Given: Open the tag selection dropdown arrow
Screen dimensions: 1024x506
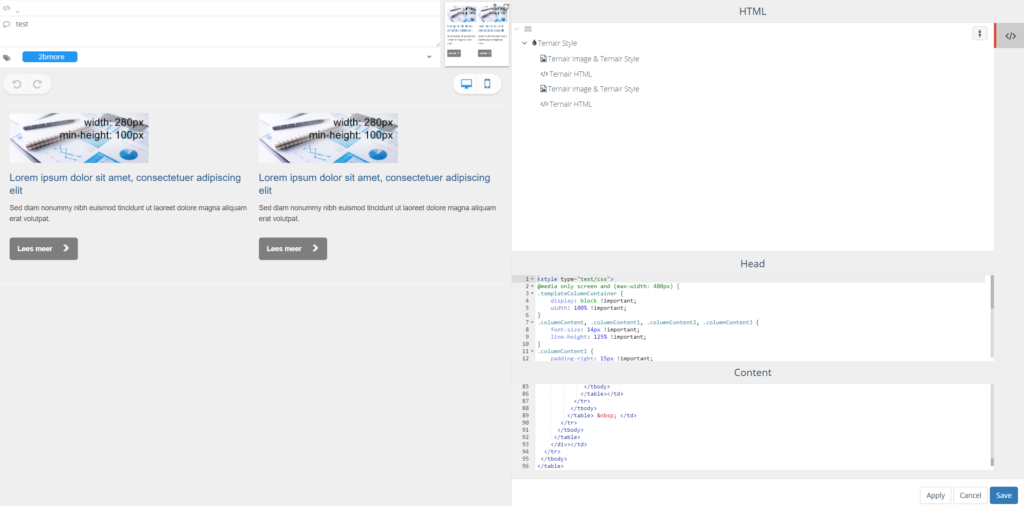Looking at the screenshot, I should pyautogui.click(x=429, y=57).
